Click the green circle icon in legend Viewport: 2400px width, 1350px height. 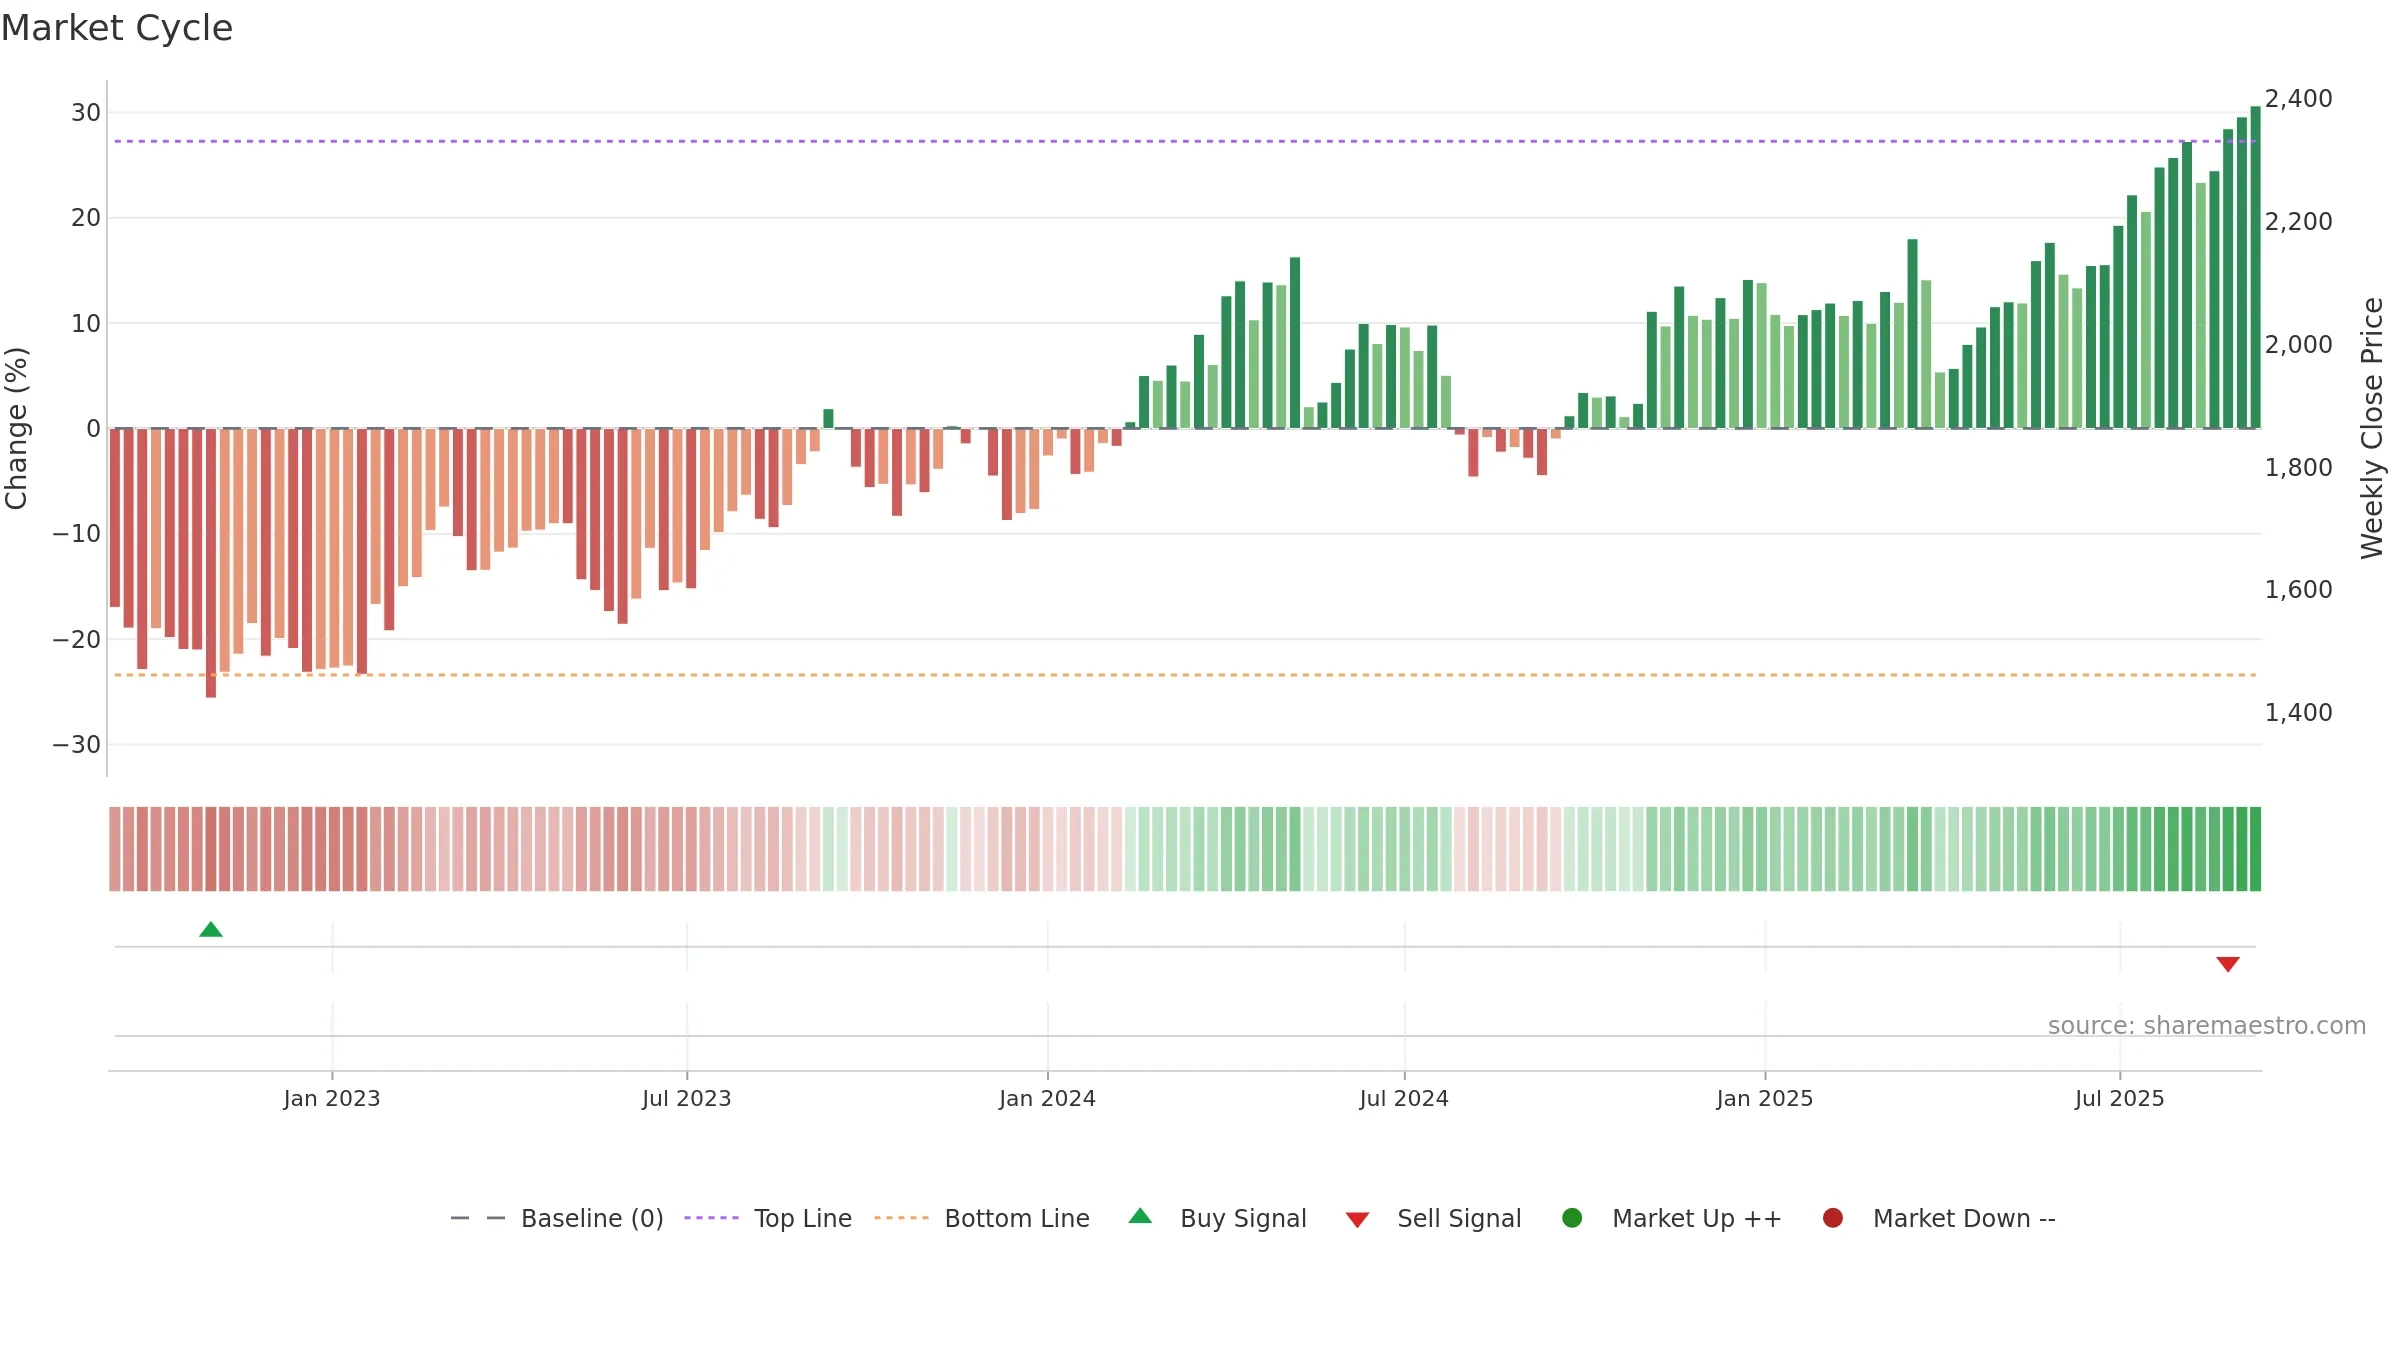pyautogui.click(x=1572, y=1218)
